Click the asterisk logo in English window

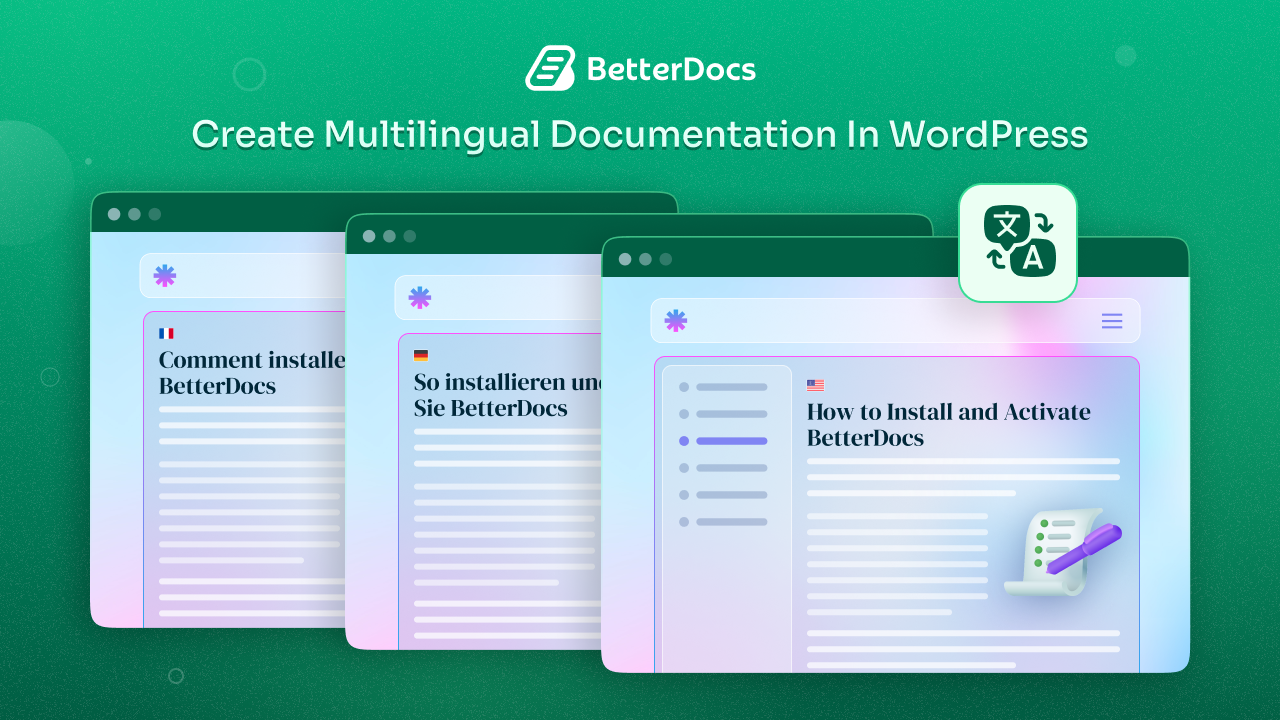(x=676, y=321)
